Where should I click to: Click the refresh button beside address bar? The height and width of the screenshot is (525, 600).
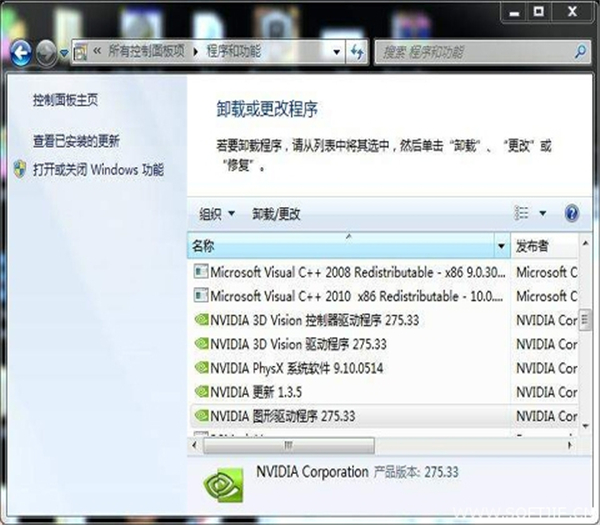[356, 51]
